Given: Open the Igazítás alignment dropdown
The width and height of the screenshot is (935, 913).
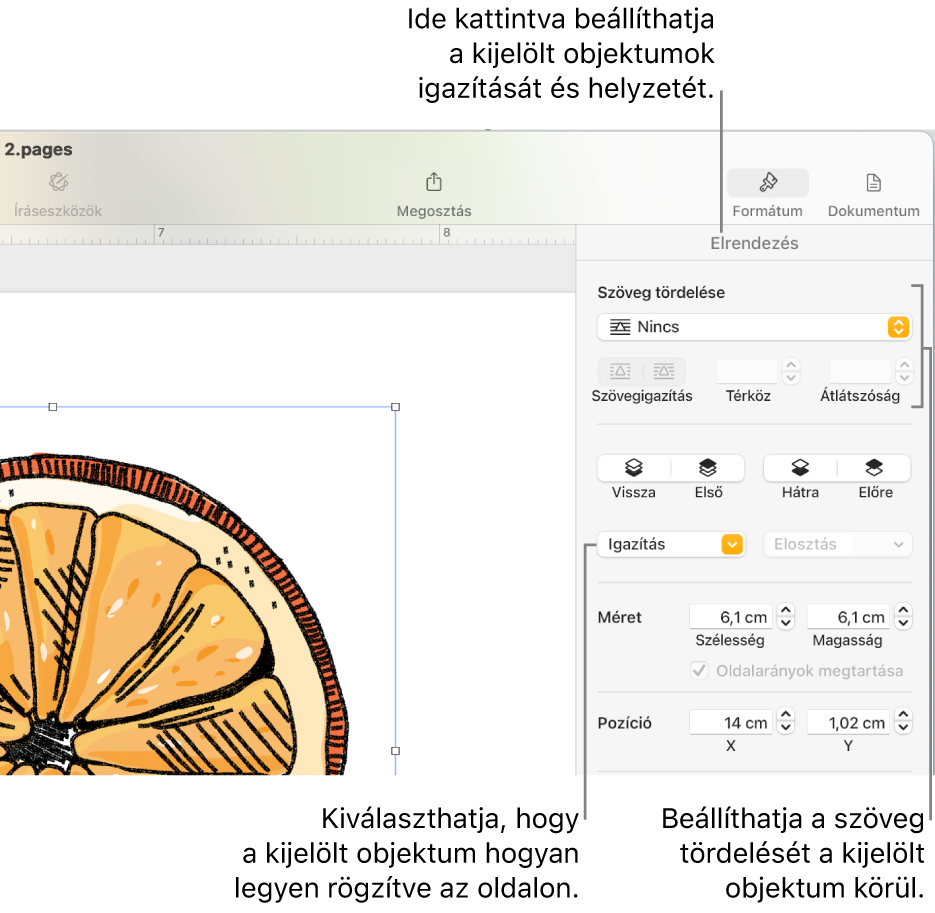Looking at the screenshot, I should pos(671,544).
